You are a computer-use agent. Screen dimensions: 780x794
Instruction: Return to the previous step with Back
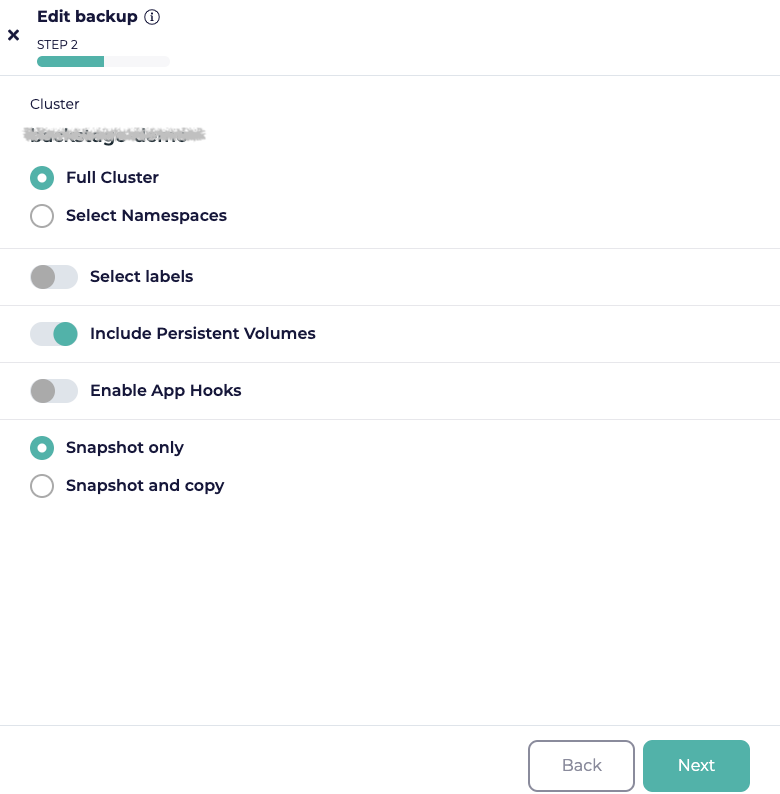pyautogui.click(x=581, y=765)
